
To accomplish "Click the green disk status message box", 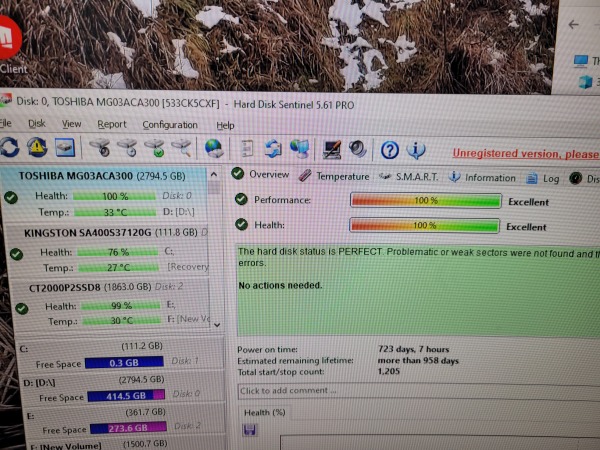I will [x=418, y=291].
